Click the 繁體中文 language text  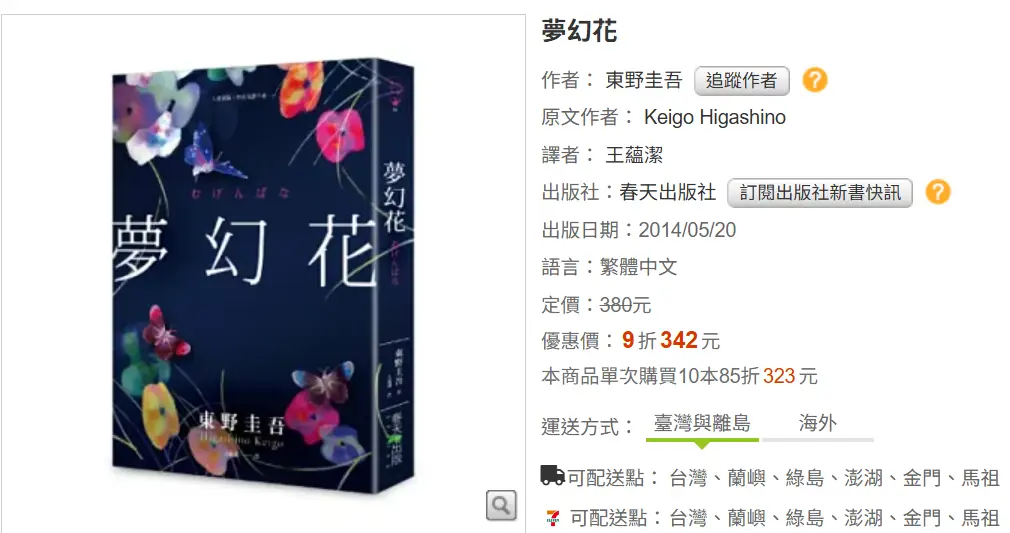(x=638, y=267)
